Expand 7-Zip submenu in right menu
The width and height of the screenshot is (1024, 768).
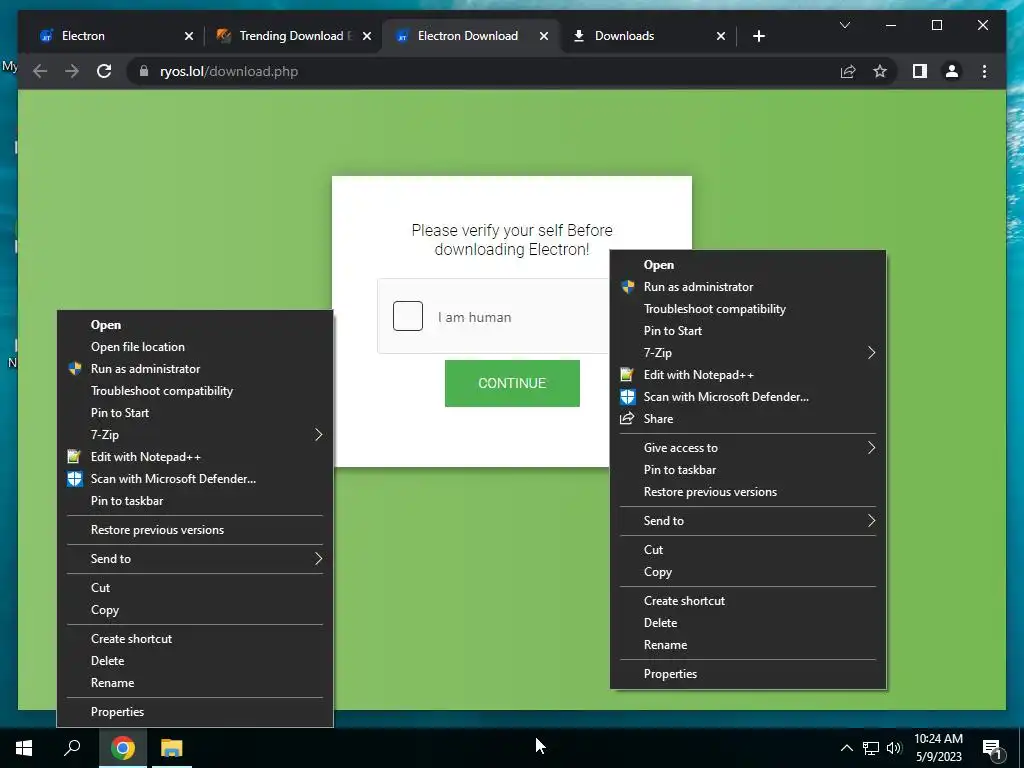pos(748,353)
